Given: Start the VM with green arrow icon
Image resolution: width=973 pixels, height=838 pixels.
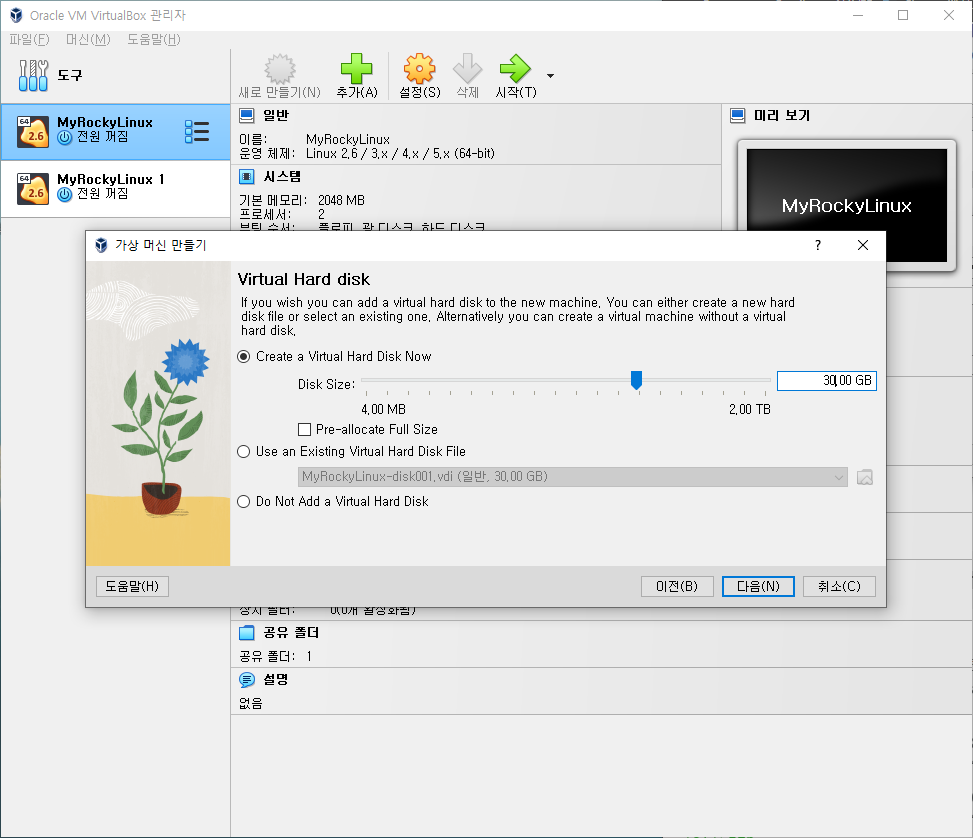Looking at the screenshot, I should 515,69.
